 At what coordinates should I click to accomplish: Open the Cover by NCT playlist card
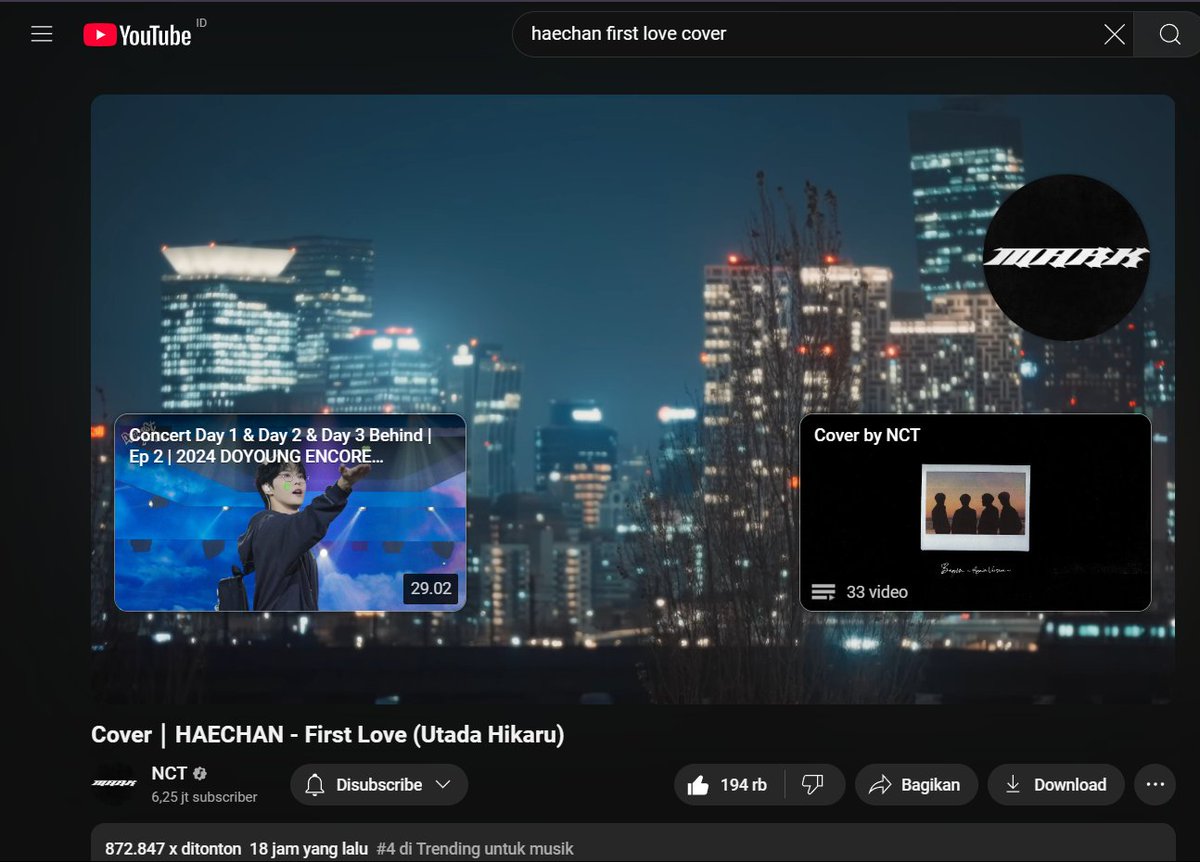click(975, 512)
